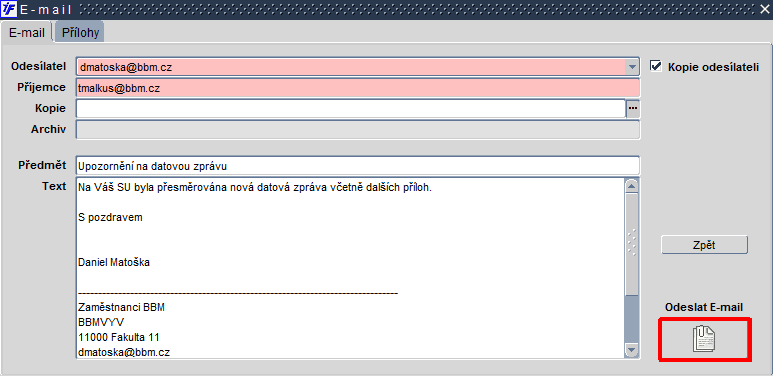Expand the Odesílatel dropdown arrow
This screenshot has width=773, height=376.
[632, 67]
